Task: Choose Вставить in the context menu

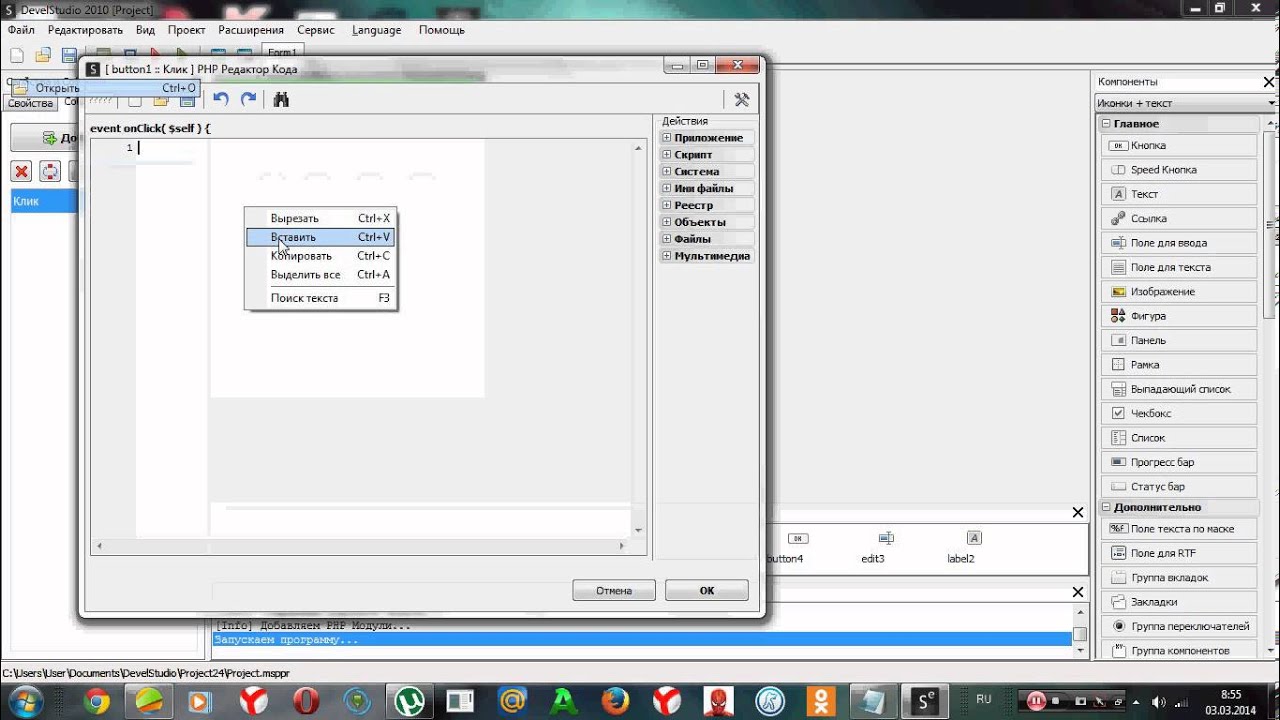Action: point(320,237)
